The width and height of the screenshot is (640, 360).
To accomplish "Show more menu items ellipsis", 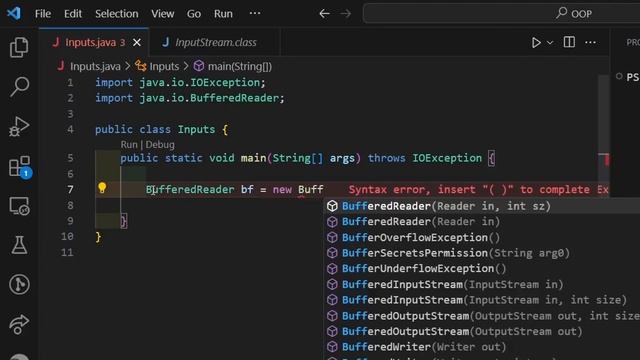I will click(255, 13).
